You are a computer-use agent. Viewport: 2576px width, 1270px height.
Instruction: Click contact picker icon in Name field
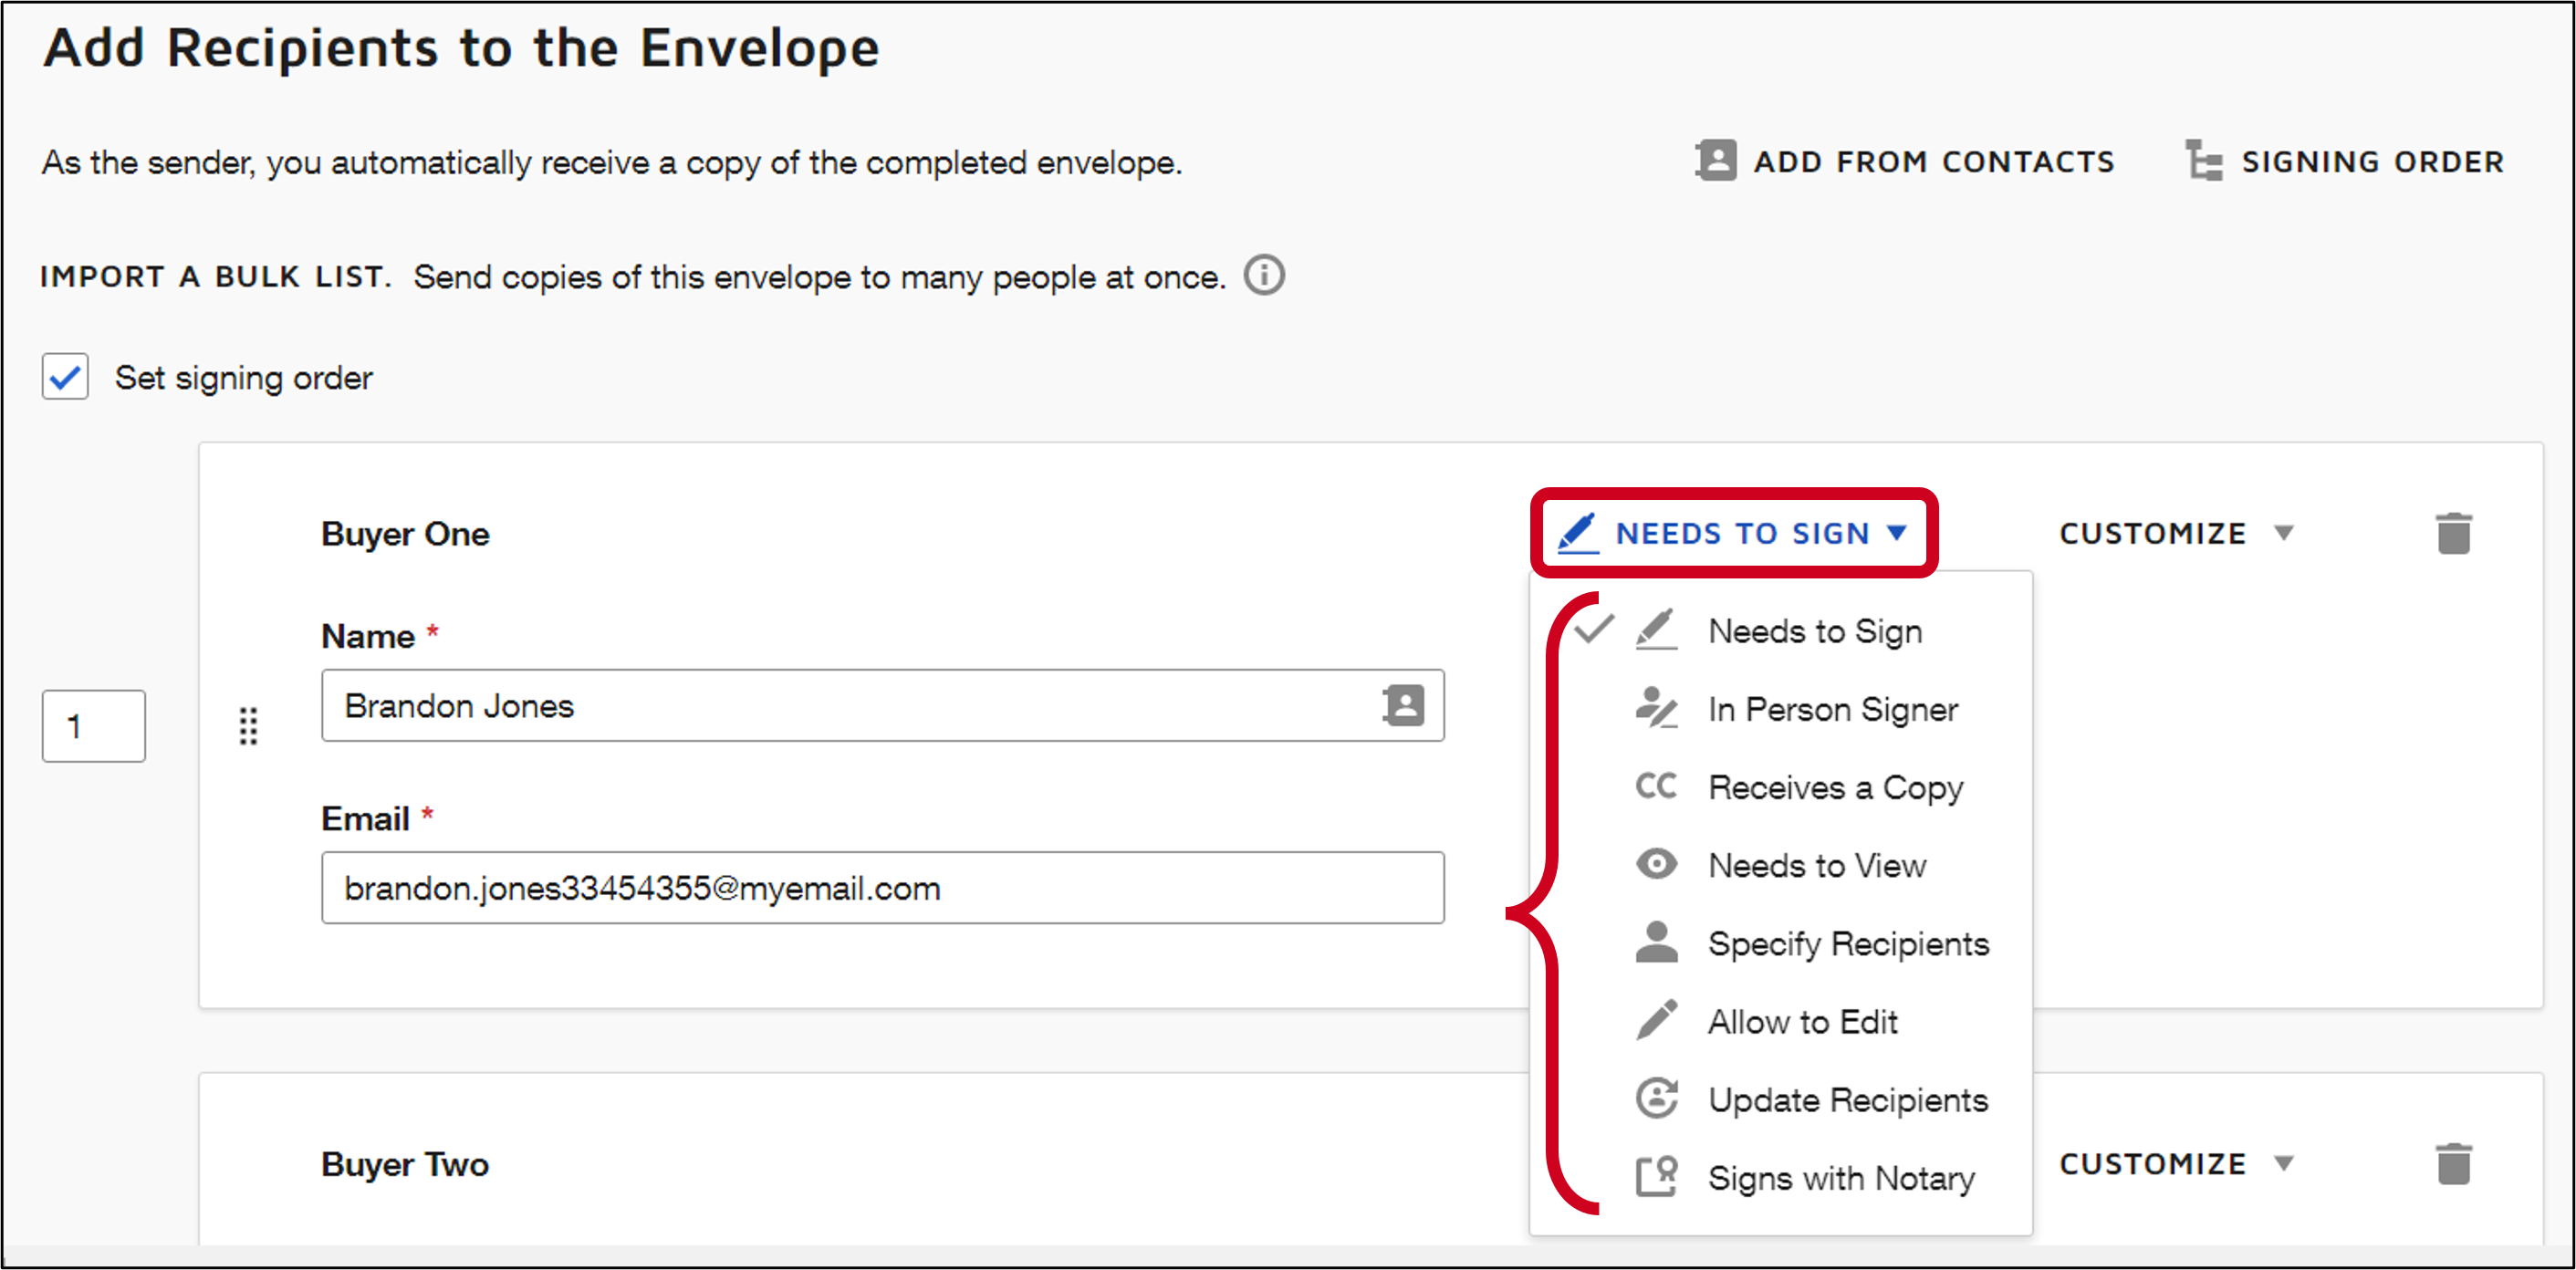coord(1403,706)
